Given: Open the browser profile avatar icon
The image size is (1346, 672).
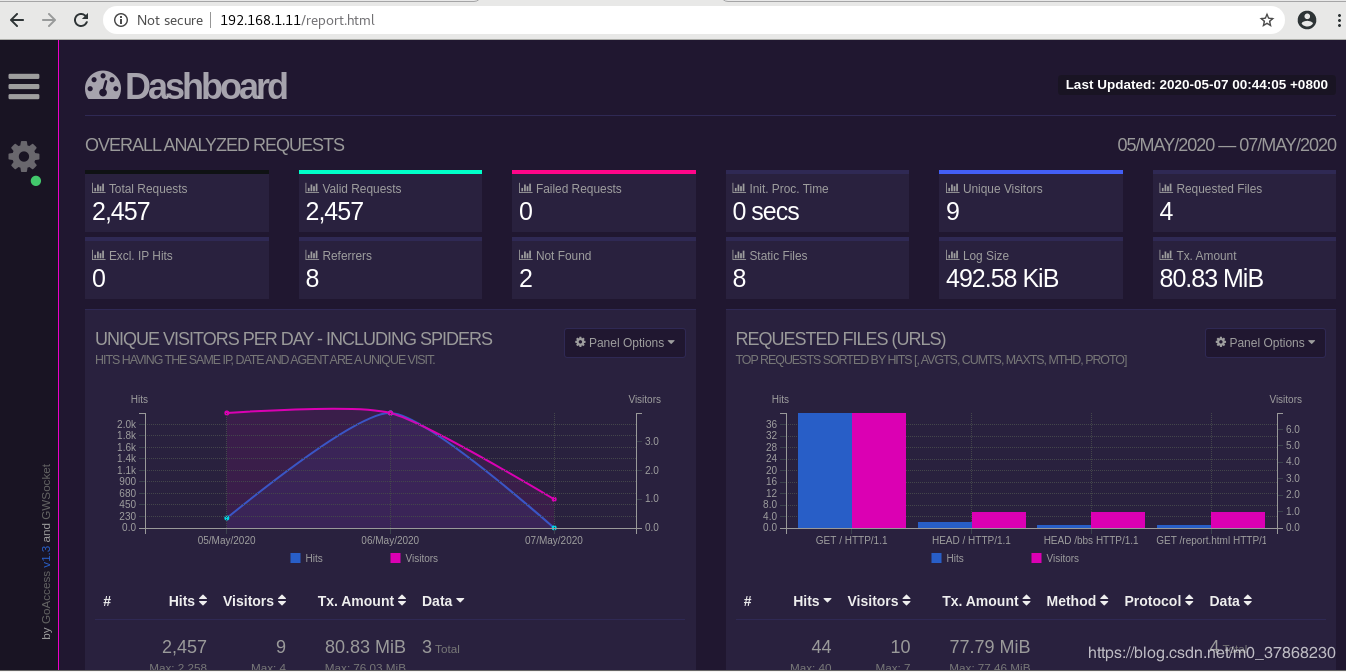Looking at the screenshot, I should point(1306,20).
